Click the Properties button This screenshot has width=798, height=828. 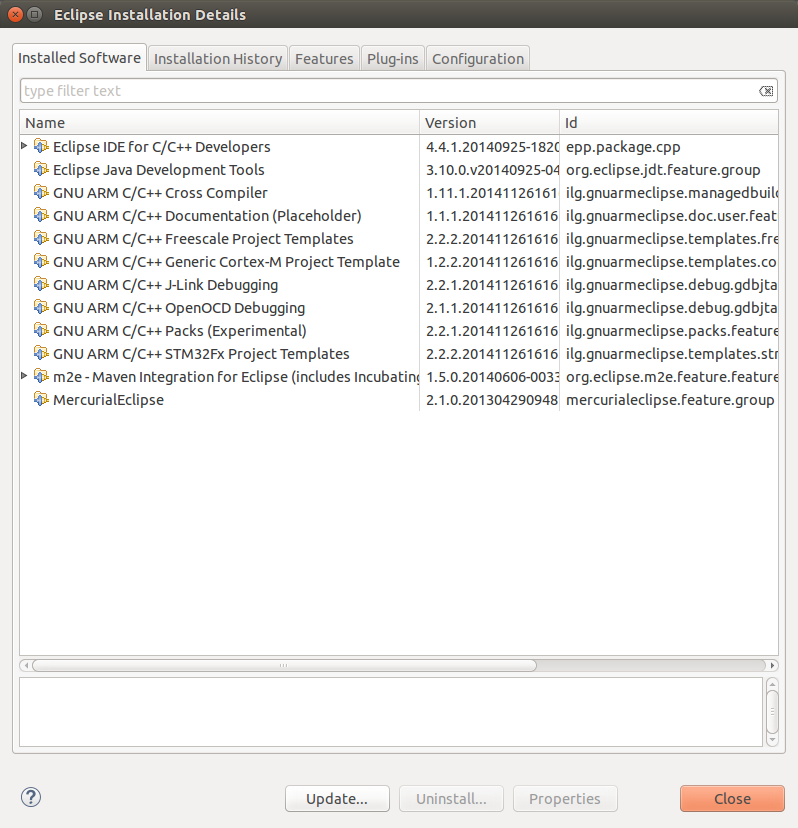click(565, 798)
